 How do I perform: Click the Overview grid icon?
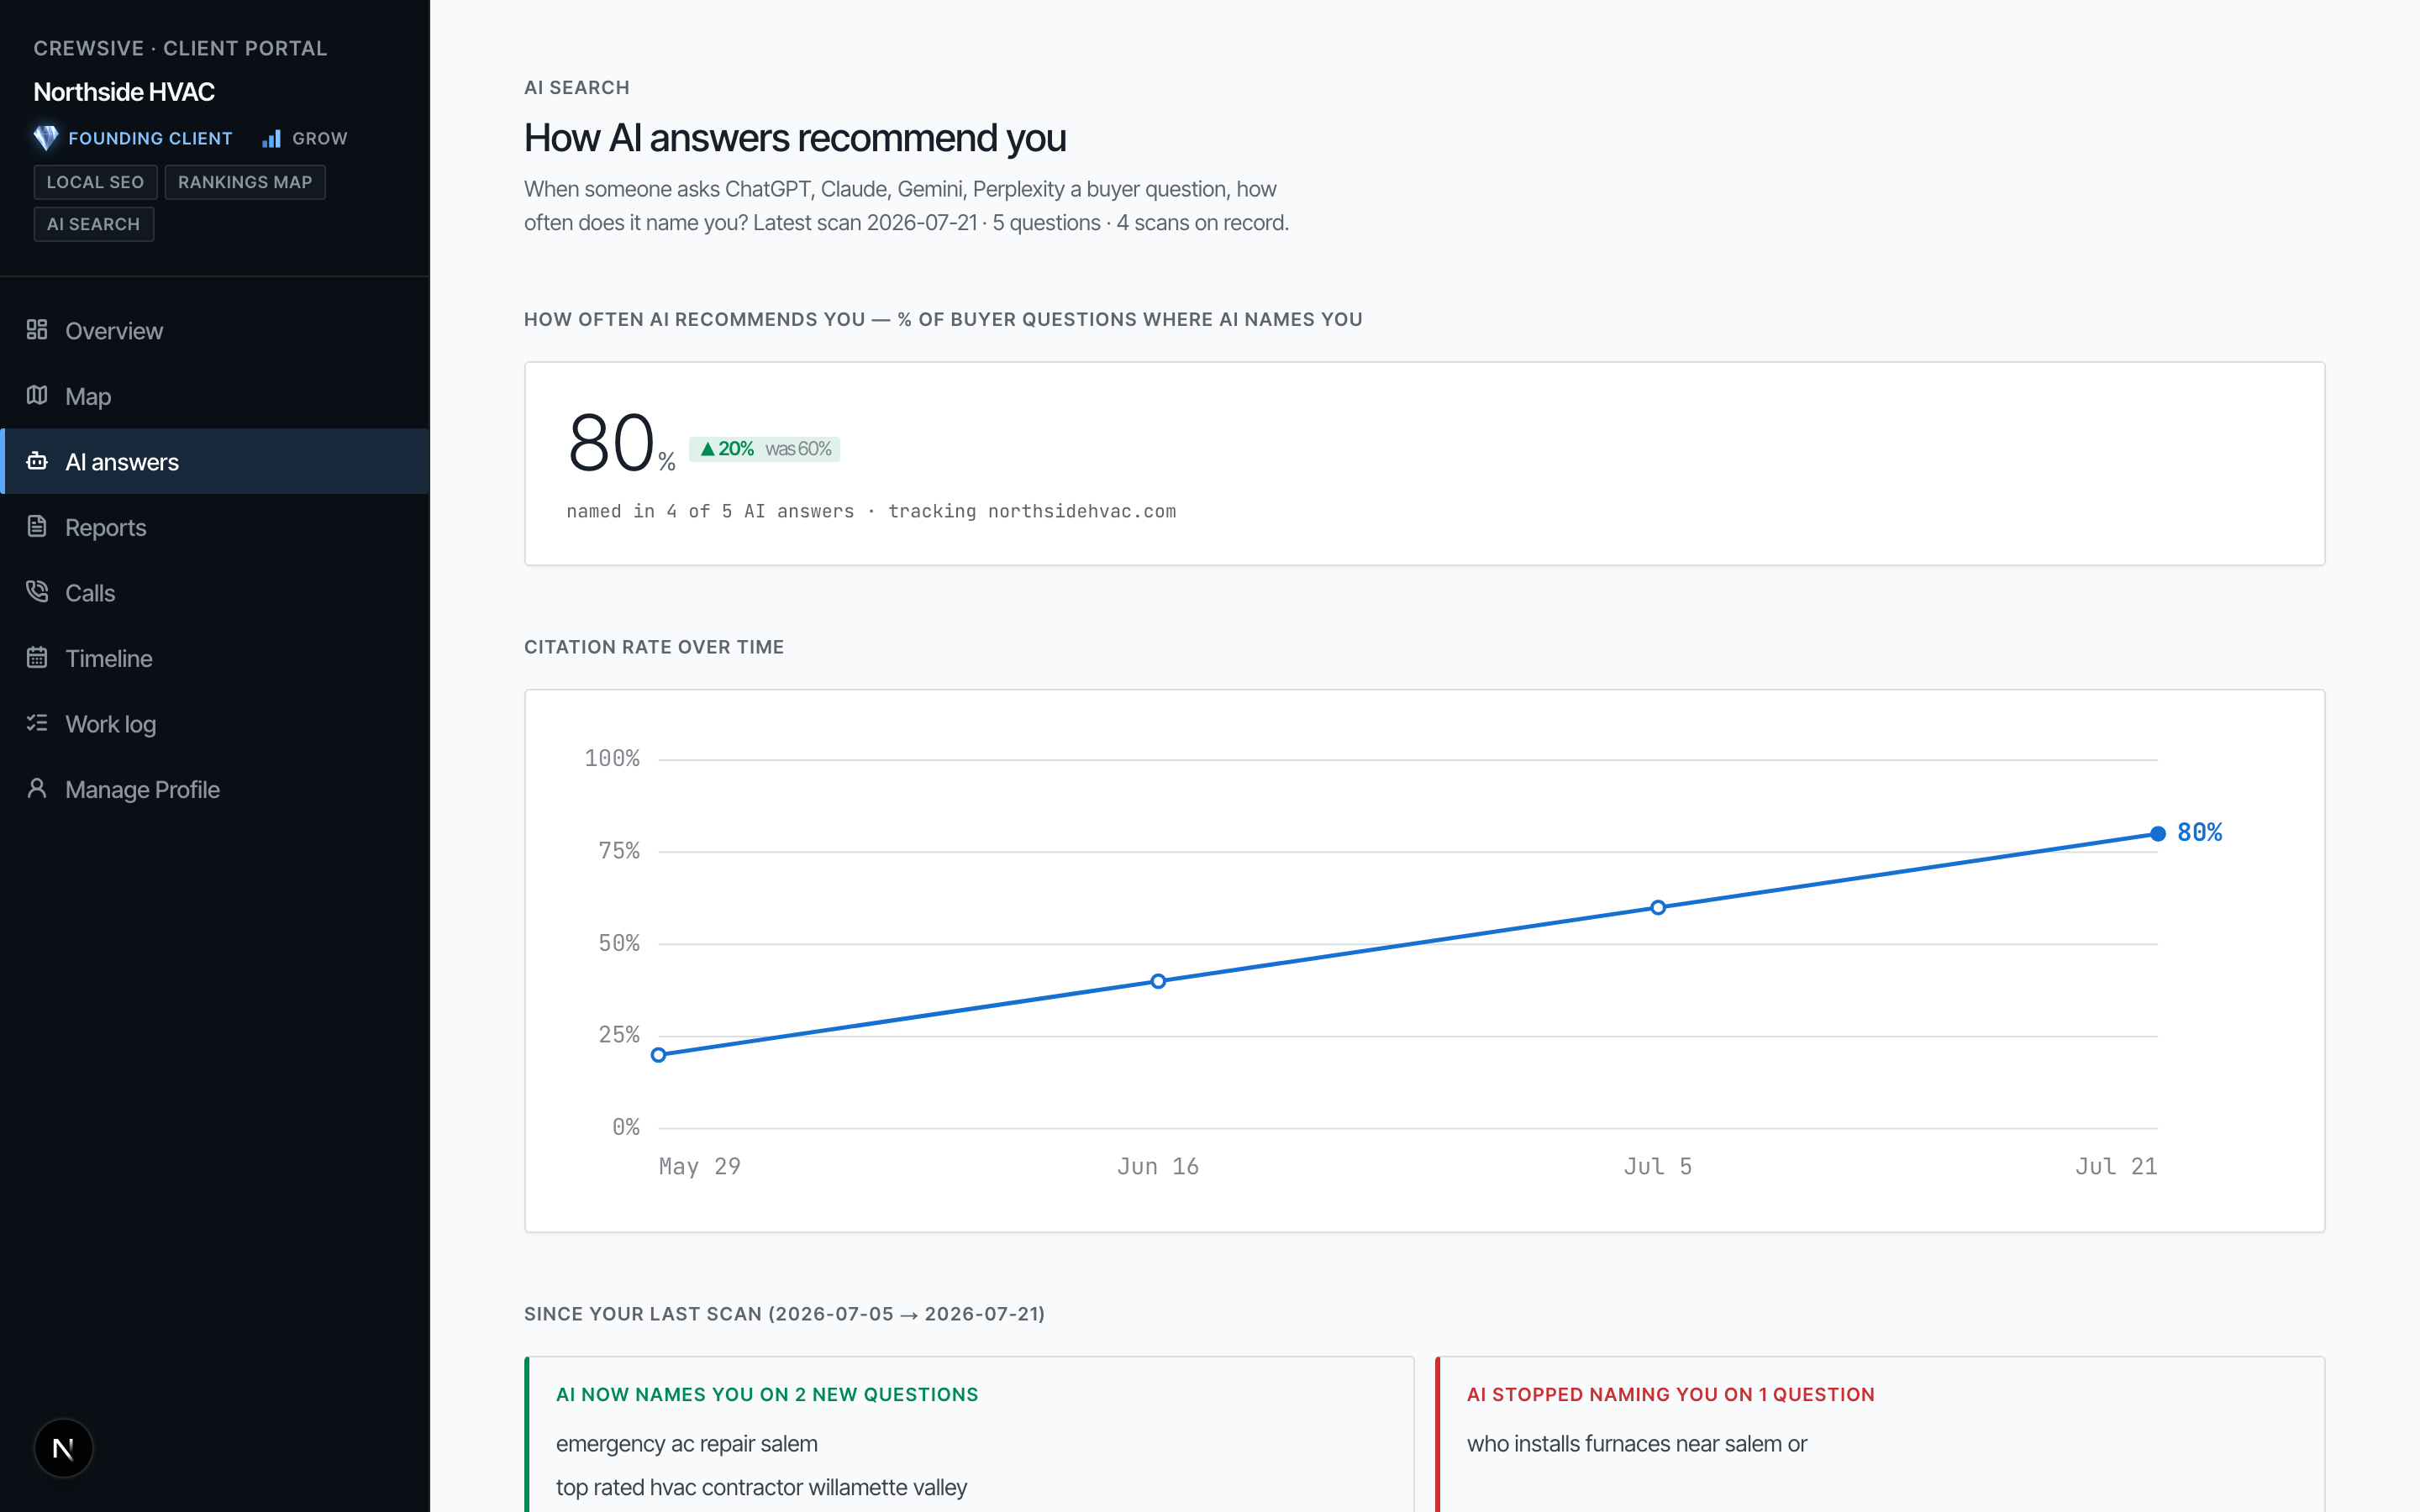pos(37,330)
